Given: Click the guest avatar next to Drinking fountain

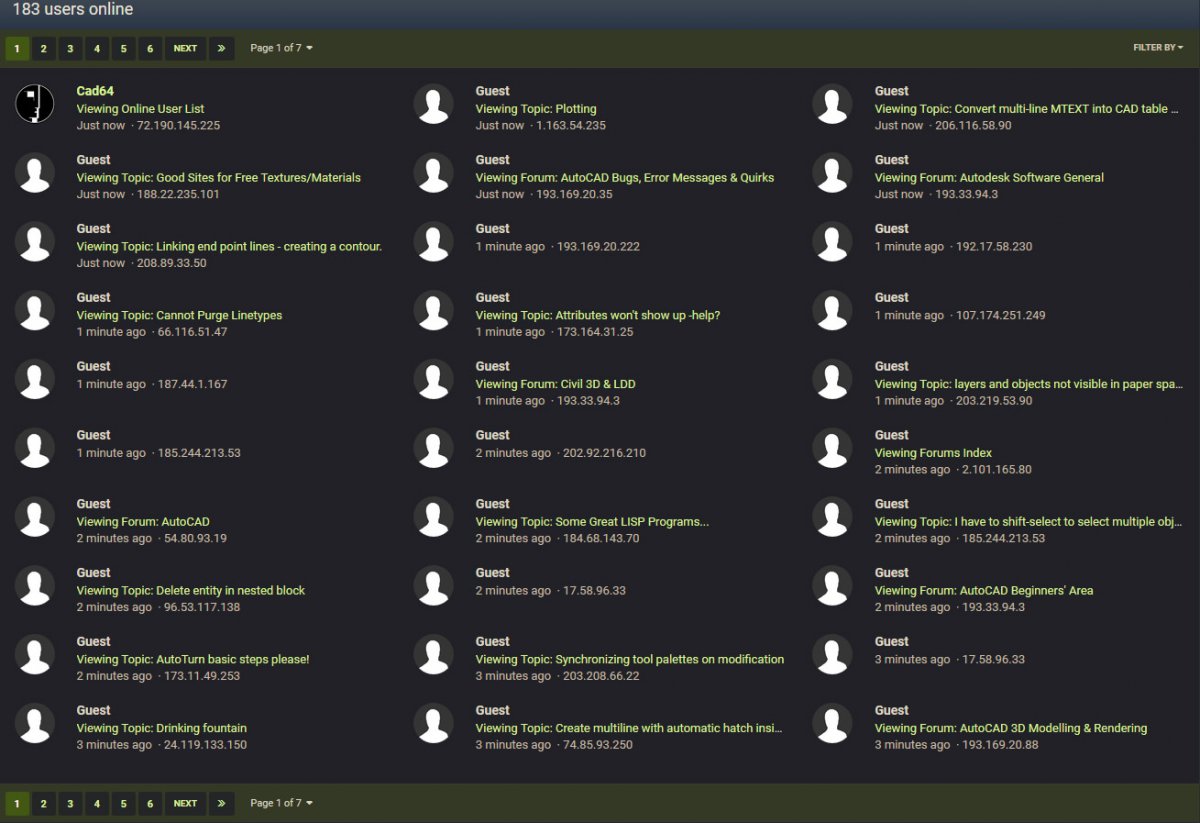Looking at the screenshot, I should point(35,722).
